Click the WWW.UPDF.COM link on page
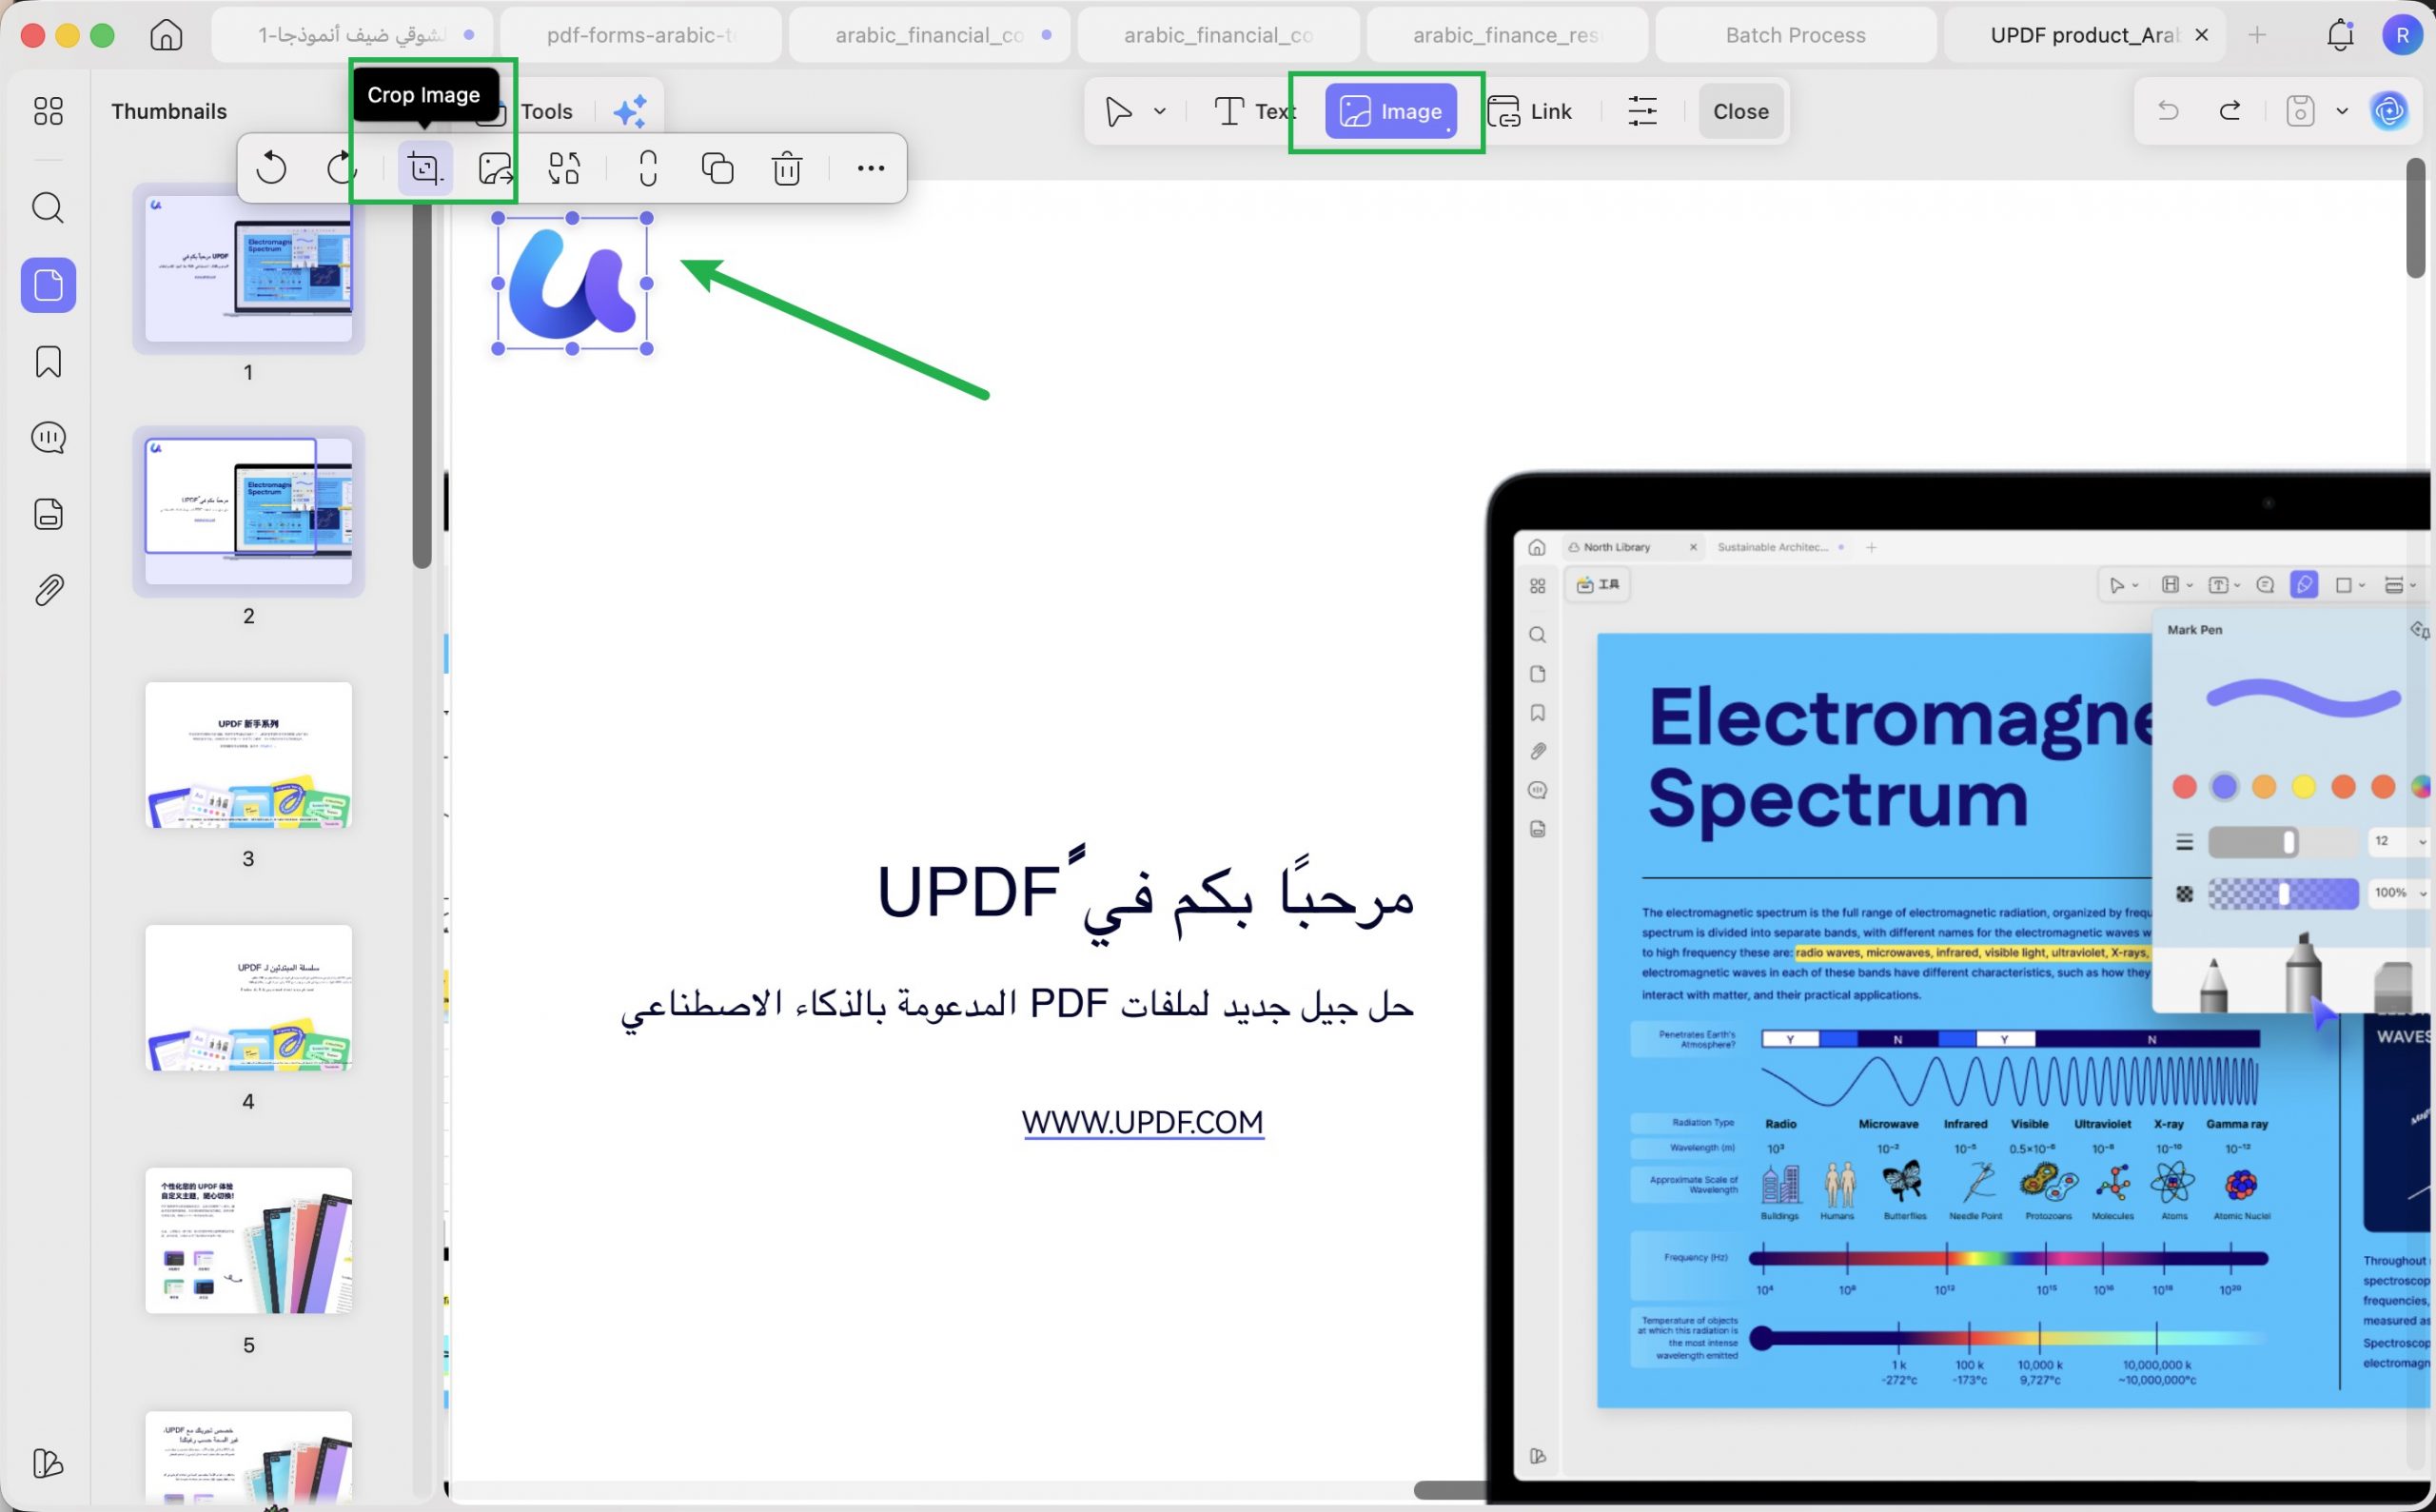This screenshot has height=1512, width=2436. pyautogui.click(x=1142, y=1122)
